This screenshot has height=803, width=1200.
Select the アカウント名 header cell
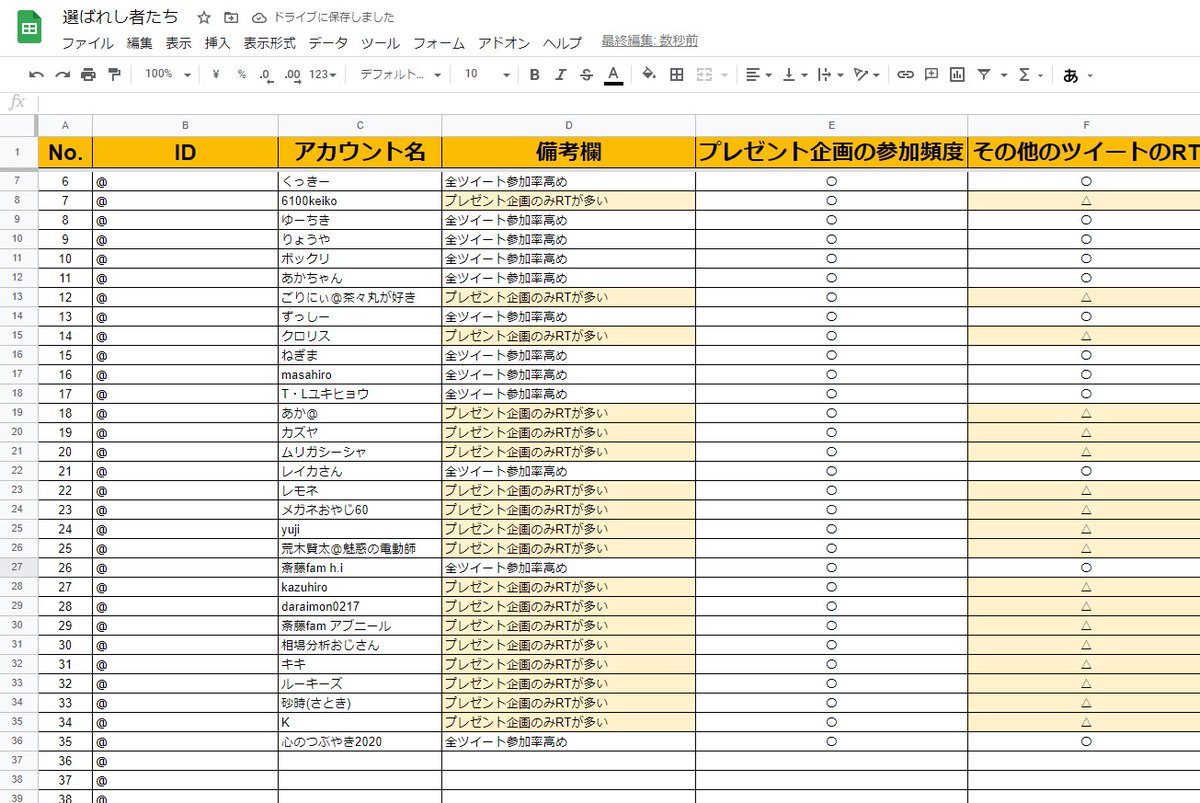click(360, 152)
